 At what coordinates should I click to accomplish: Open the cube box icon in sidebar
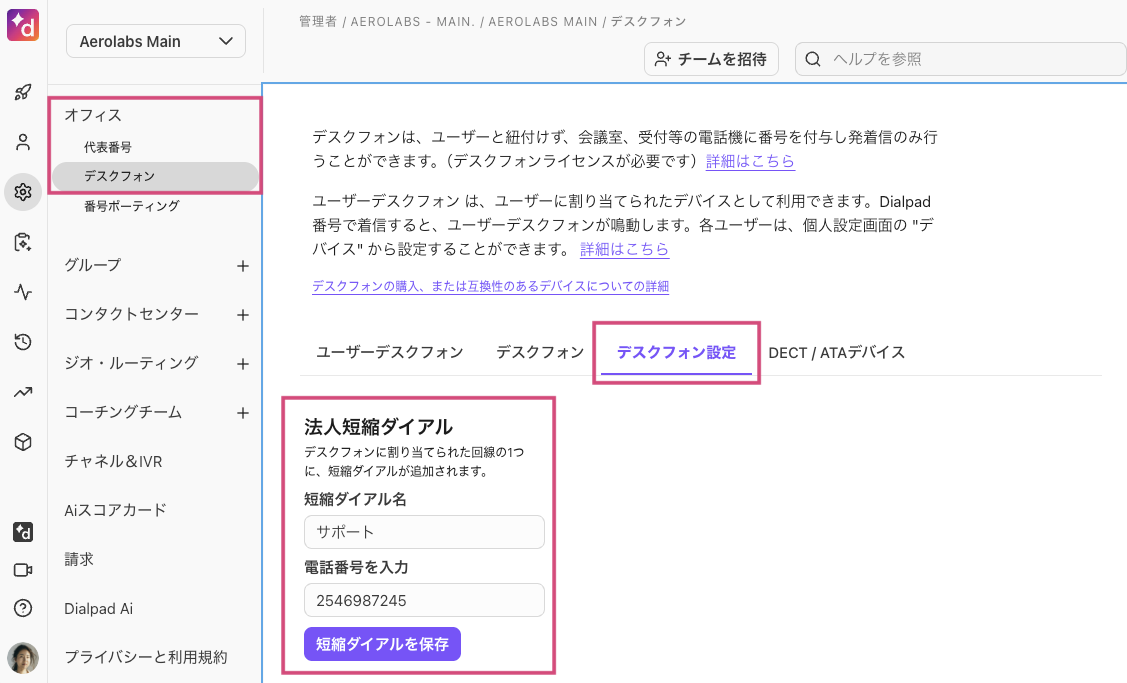tap(23, 441)
